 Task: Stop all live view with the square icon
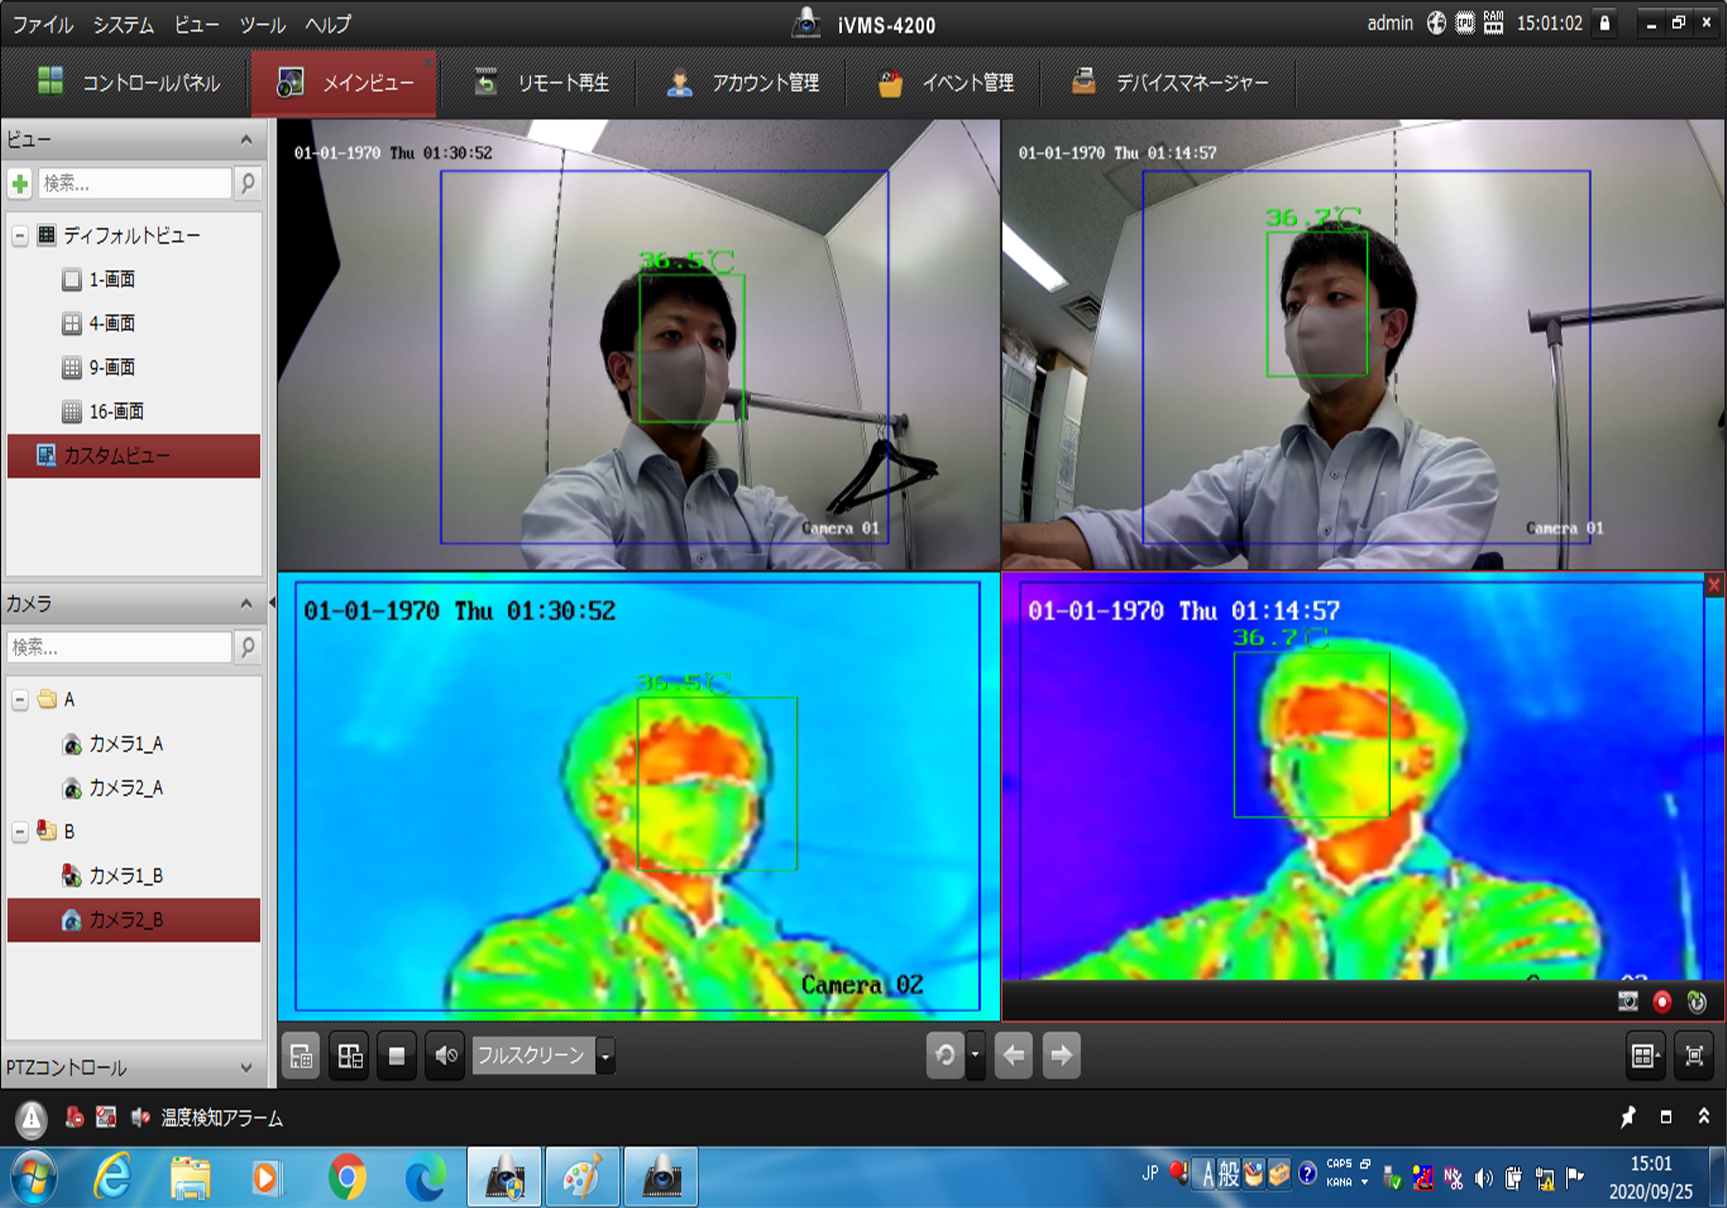tap(396, 1056)
